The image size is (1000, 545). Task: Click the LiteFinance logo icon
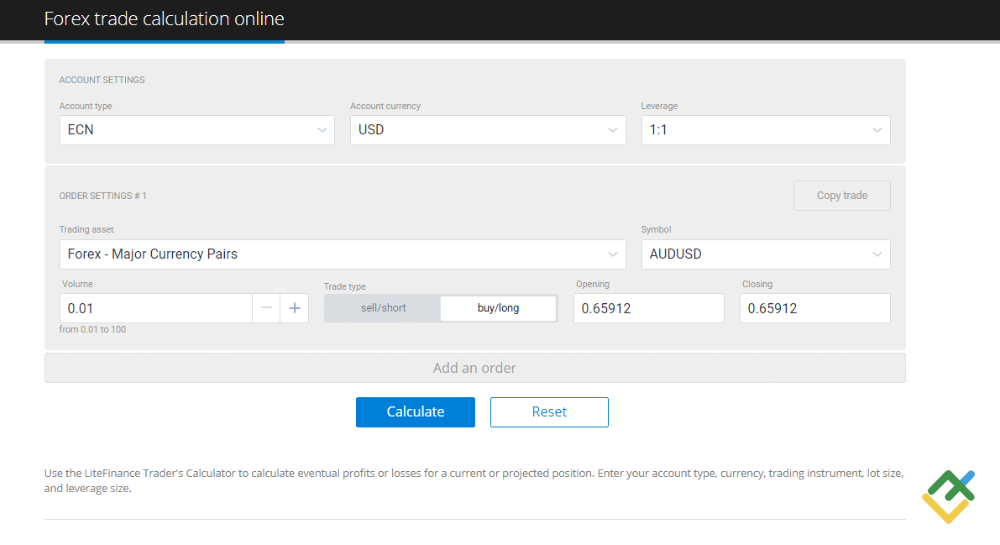[948, 495]
